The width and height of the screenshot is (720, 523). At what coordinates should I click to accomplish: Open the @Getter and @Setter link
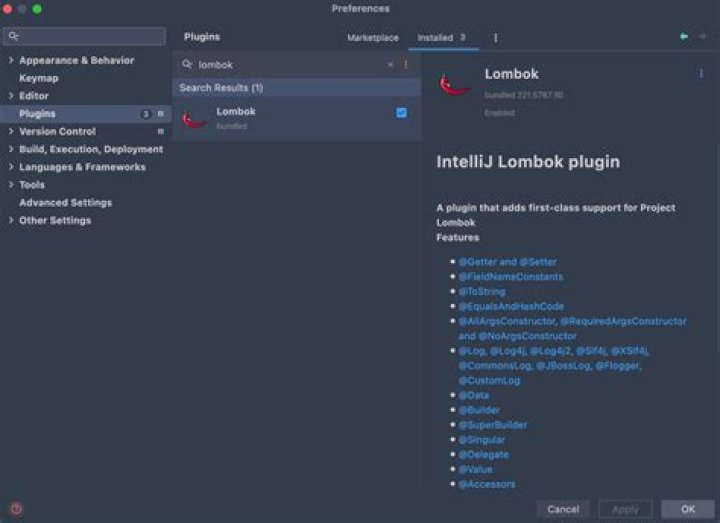[507, 262]
